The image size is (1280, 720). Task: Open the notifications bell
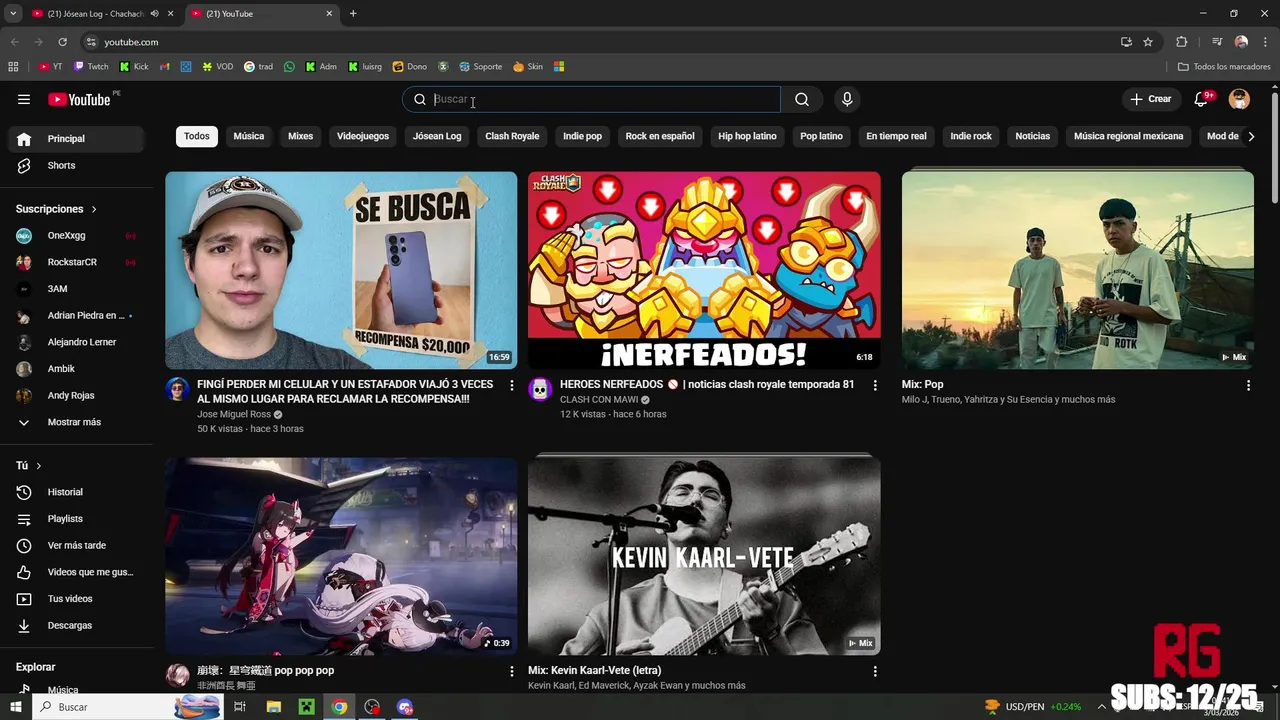pyautogui.click(x=1202, y=99)
